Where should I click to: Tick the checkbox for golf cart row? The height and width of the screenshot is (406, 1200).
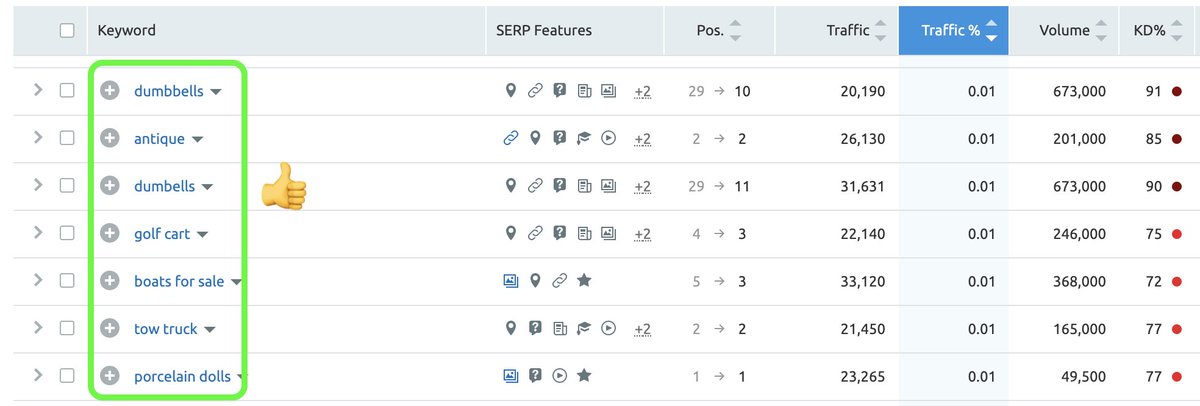click(67, 234)
